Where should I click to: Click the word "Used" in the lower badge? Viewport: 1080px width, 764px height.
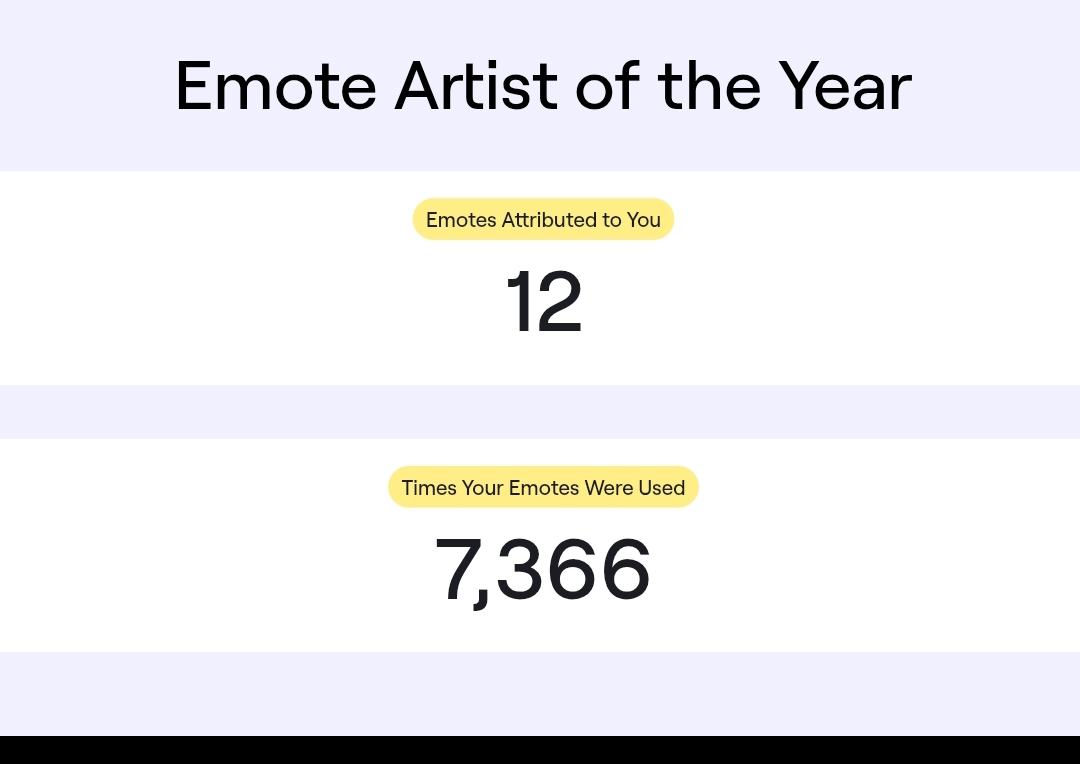click(x=662, y=488)
